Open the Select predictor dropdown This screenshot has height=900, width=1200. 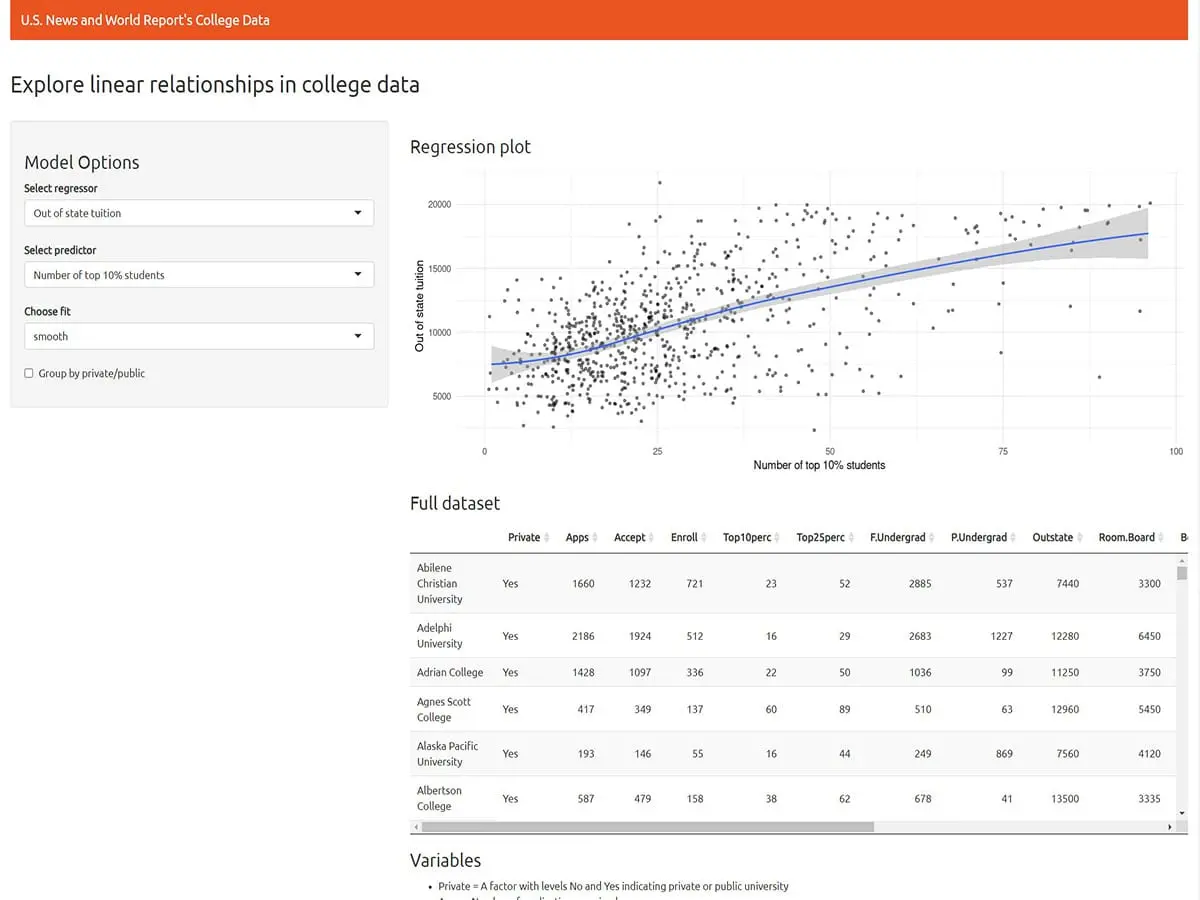pyautogui.click(x=198, y=275)
